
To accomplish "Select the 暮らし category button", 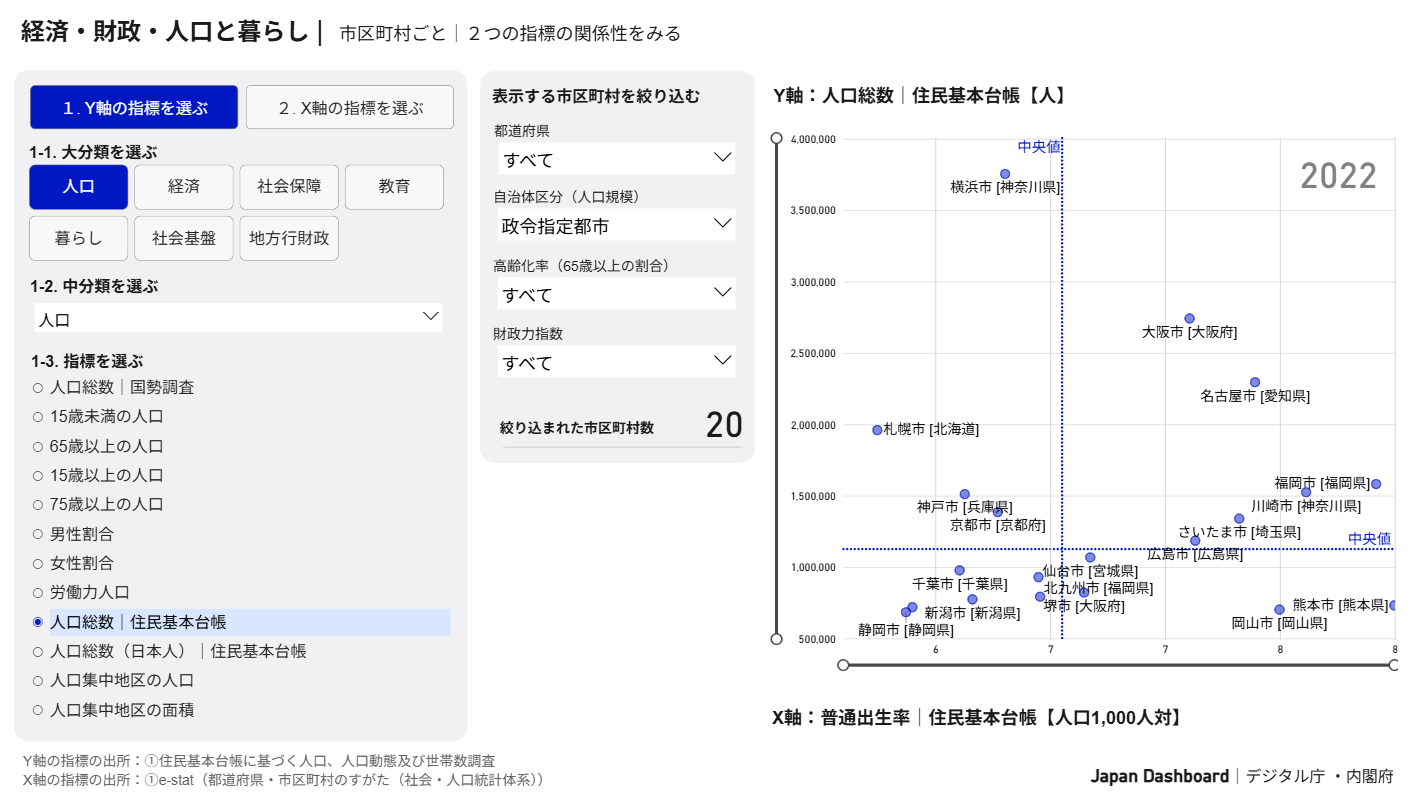I will [78, 238].
